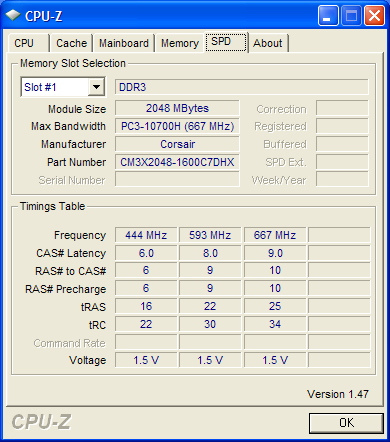Image resolution: width=390 pixels, height=442 pixels.
Task: Minimize the CPU-Z window
Action: coord(328,15)
